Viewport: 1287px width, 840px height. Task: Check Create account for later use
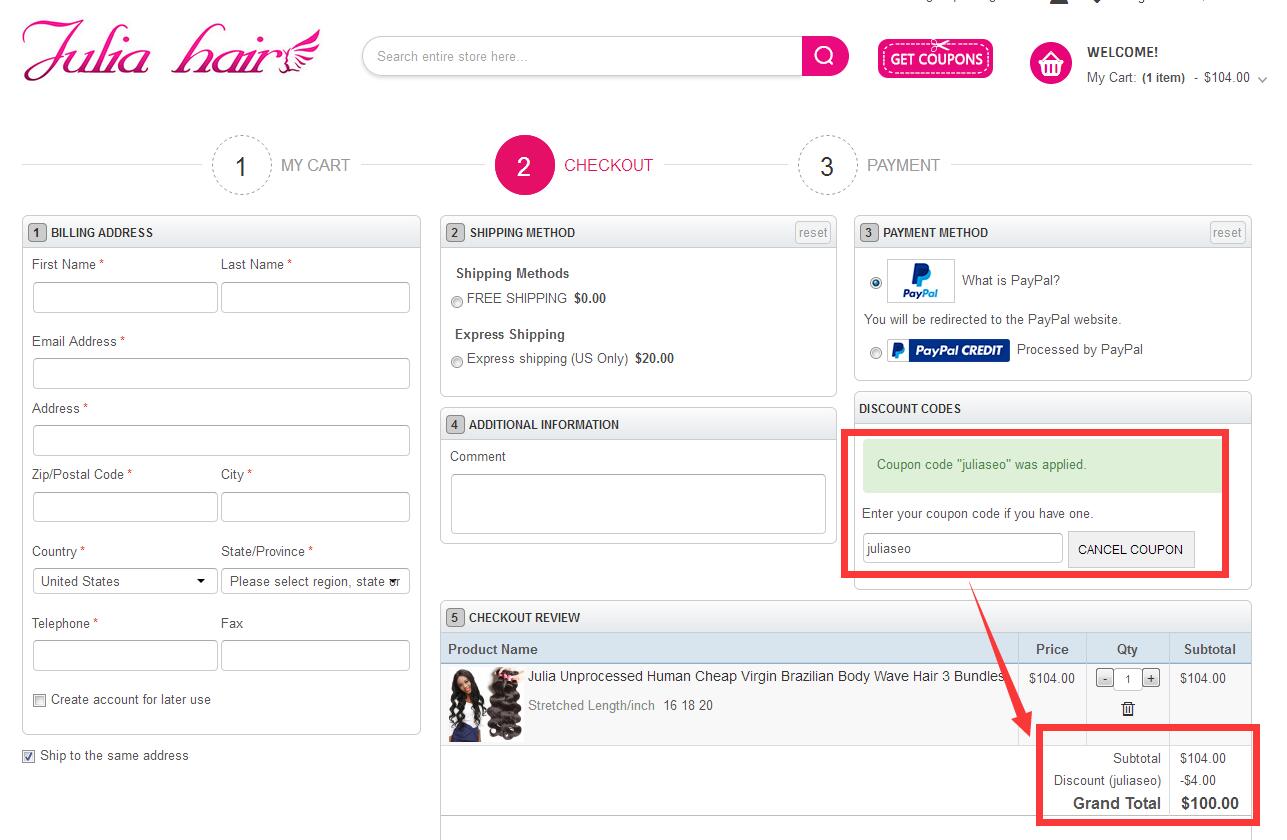click(x=39, y=700)
